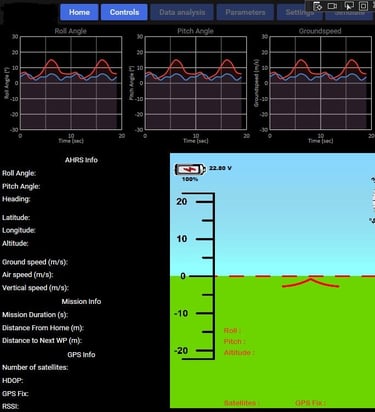Click the 22.80 V battery voltage reading
This screenshot has width=375, height=412.
click(220, 168)
